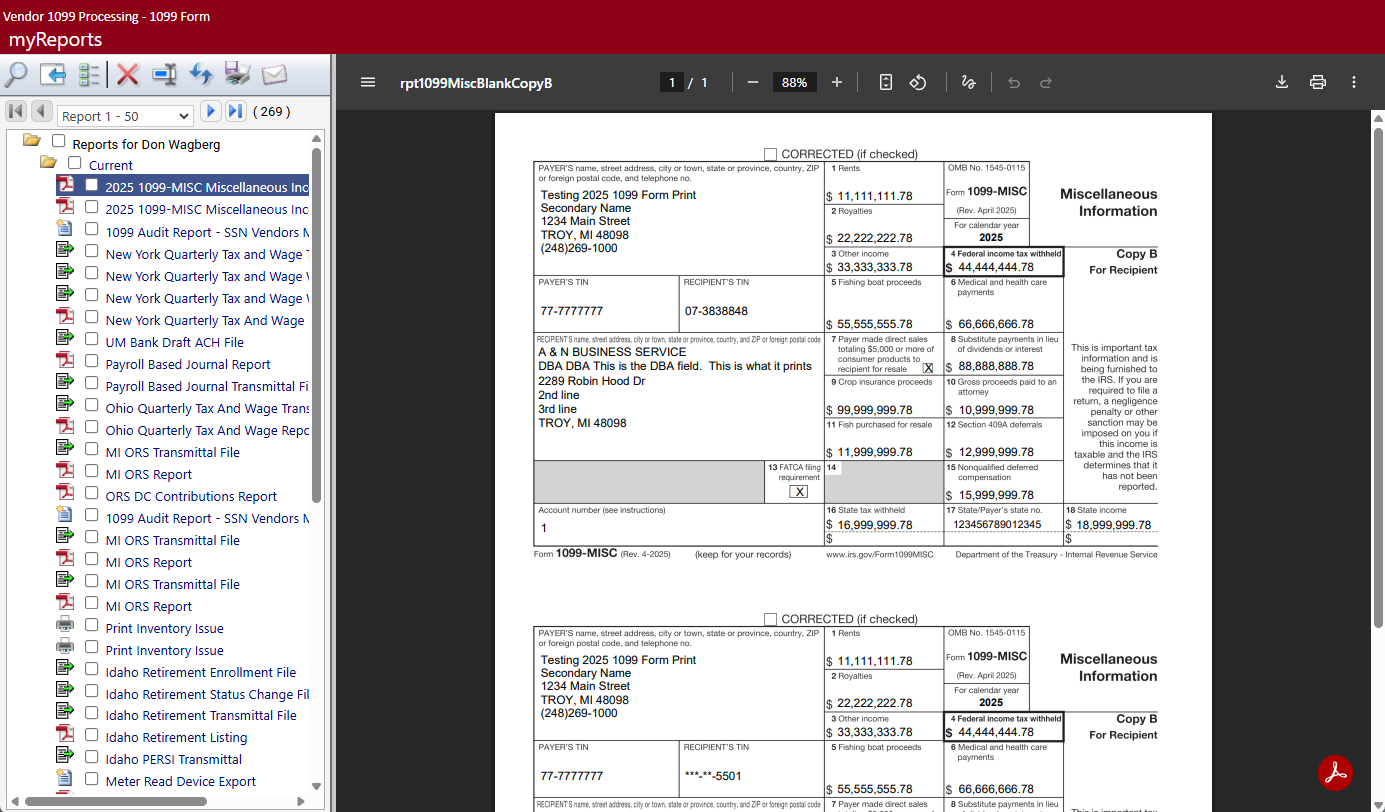1385x812 pixels.
Task: Click the rename report icon
Action: pyautogui.click(x=164, y=75)
